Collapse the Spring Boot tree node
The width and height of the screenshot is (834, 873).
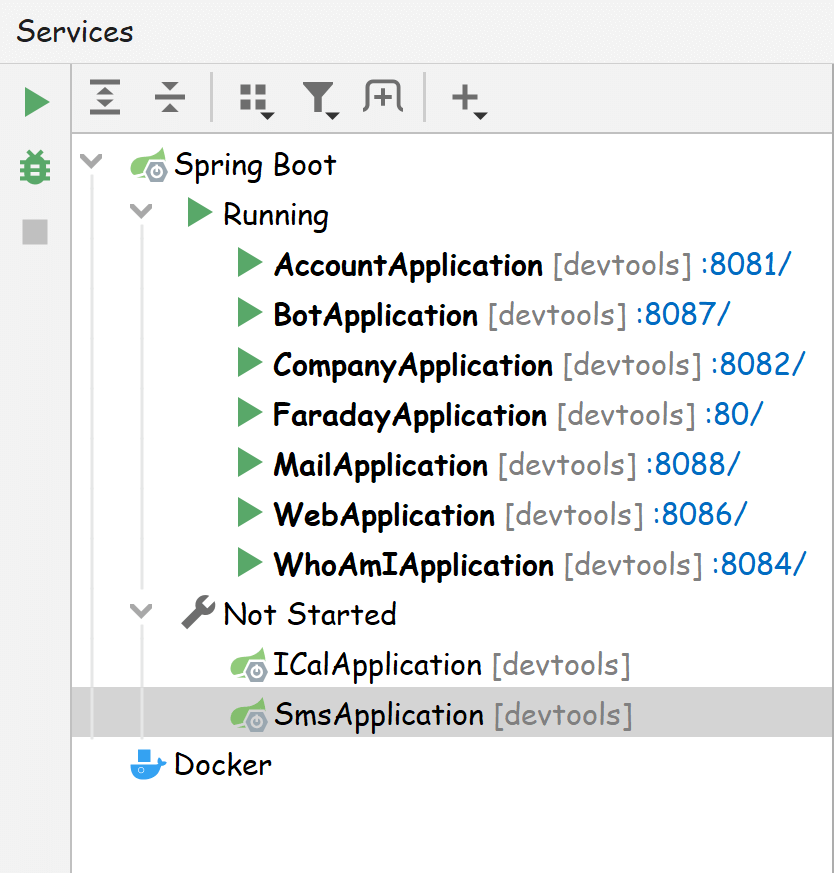[92, 162]
